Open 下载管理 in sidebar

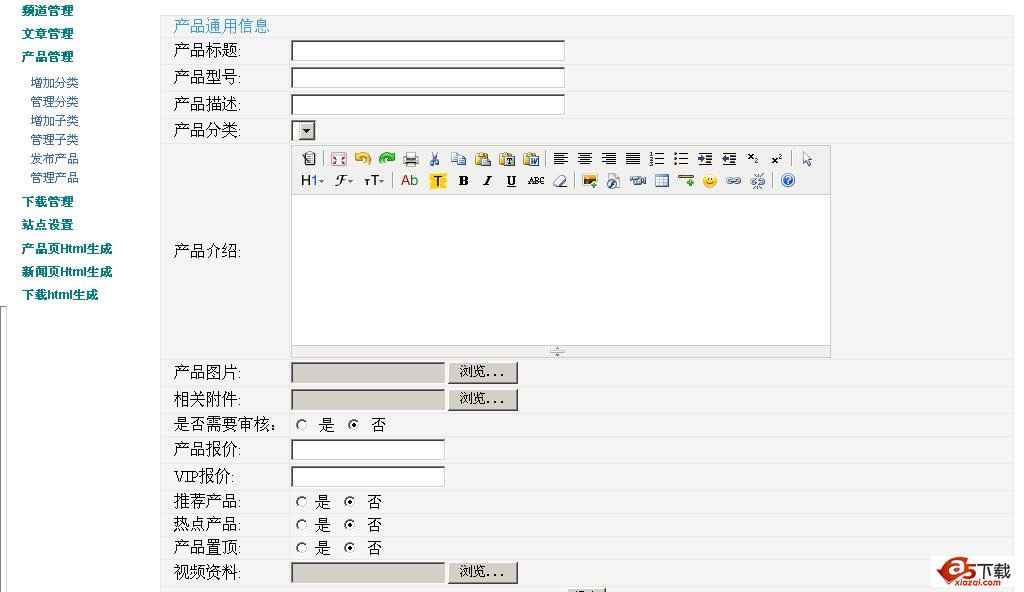coord(47,202)
